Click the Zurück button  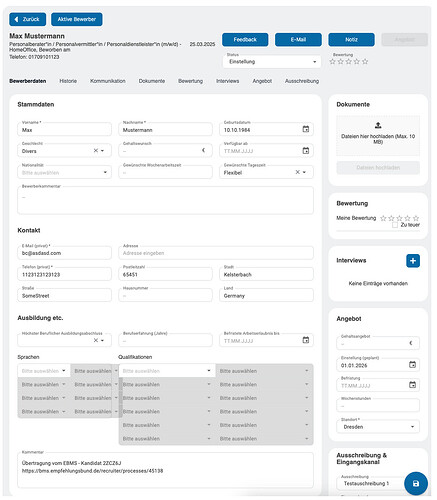[x=28, y=19]
